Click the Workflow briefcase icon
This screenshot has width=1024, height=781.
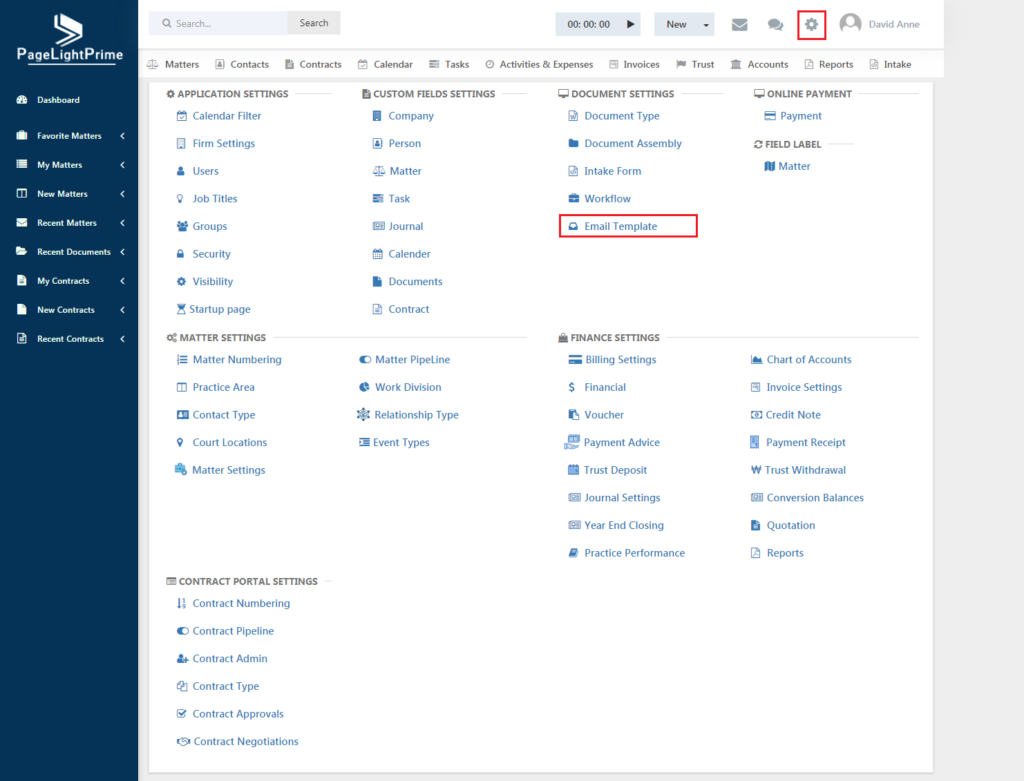click(x=573, y=199)
